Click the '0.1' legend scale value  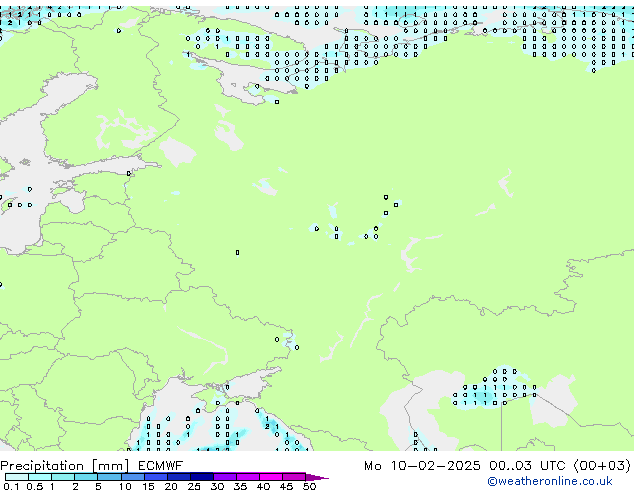11,486
